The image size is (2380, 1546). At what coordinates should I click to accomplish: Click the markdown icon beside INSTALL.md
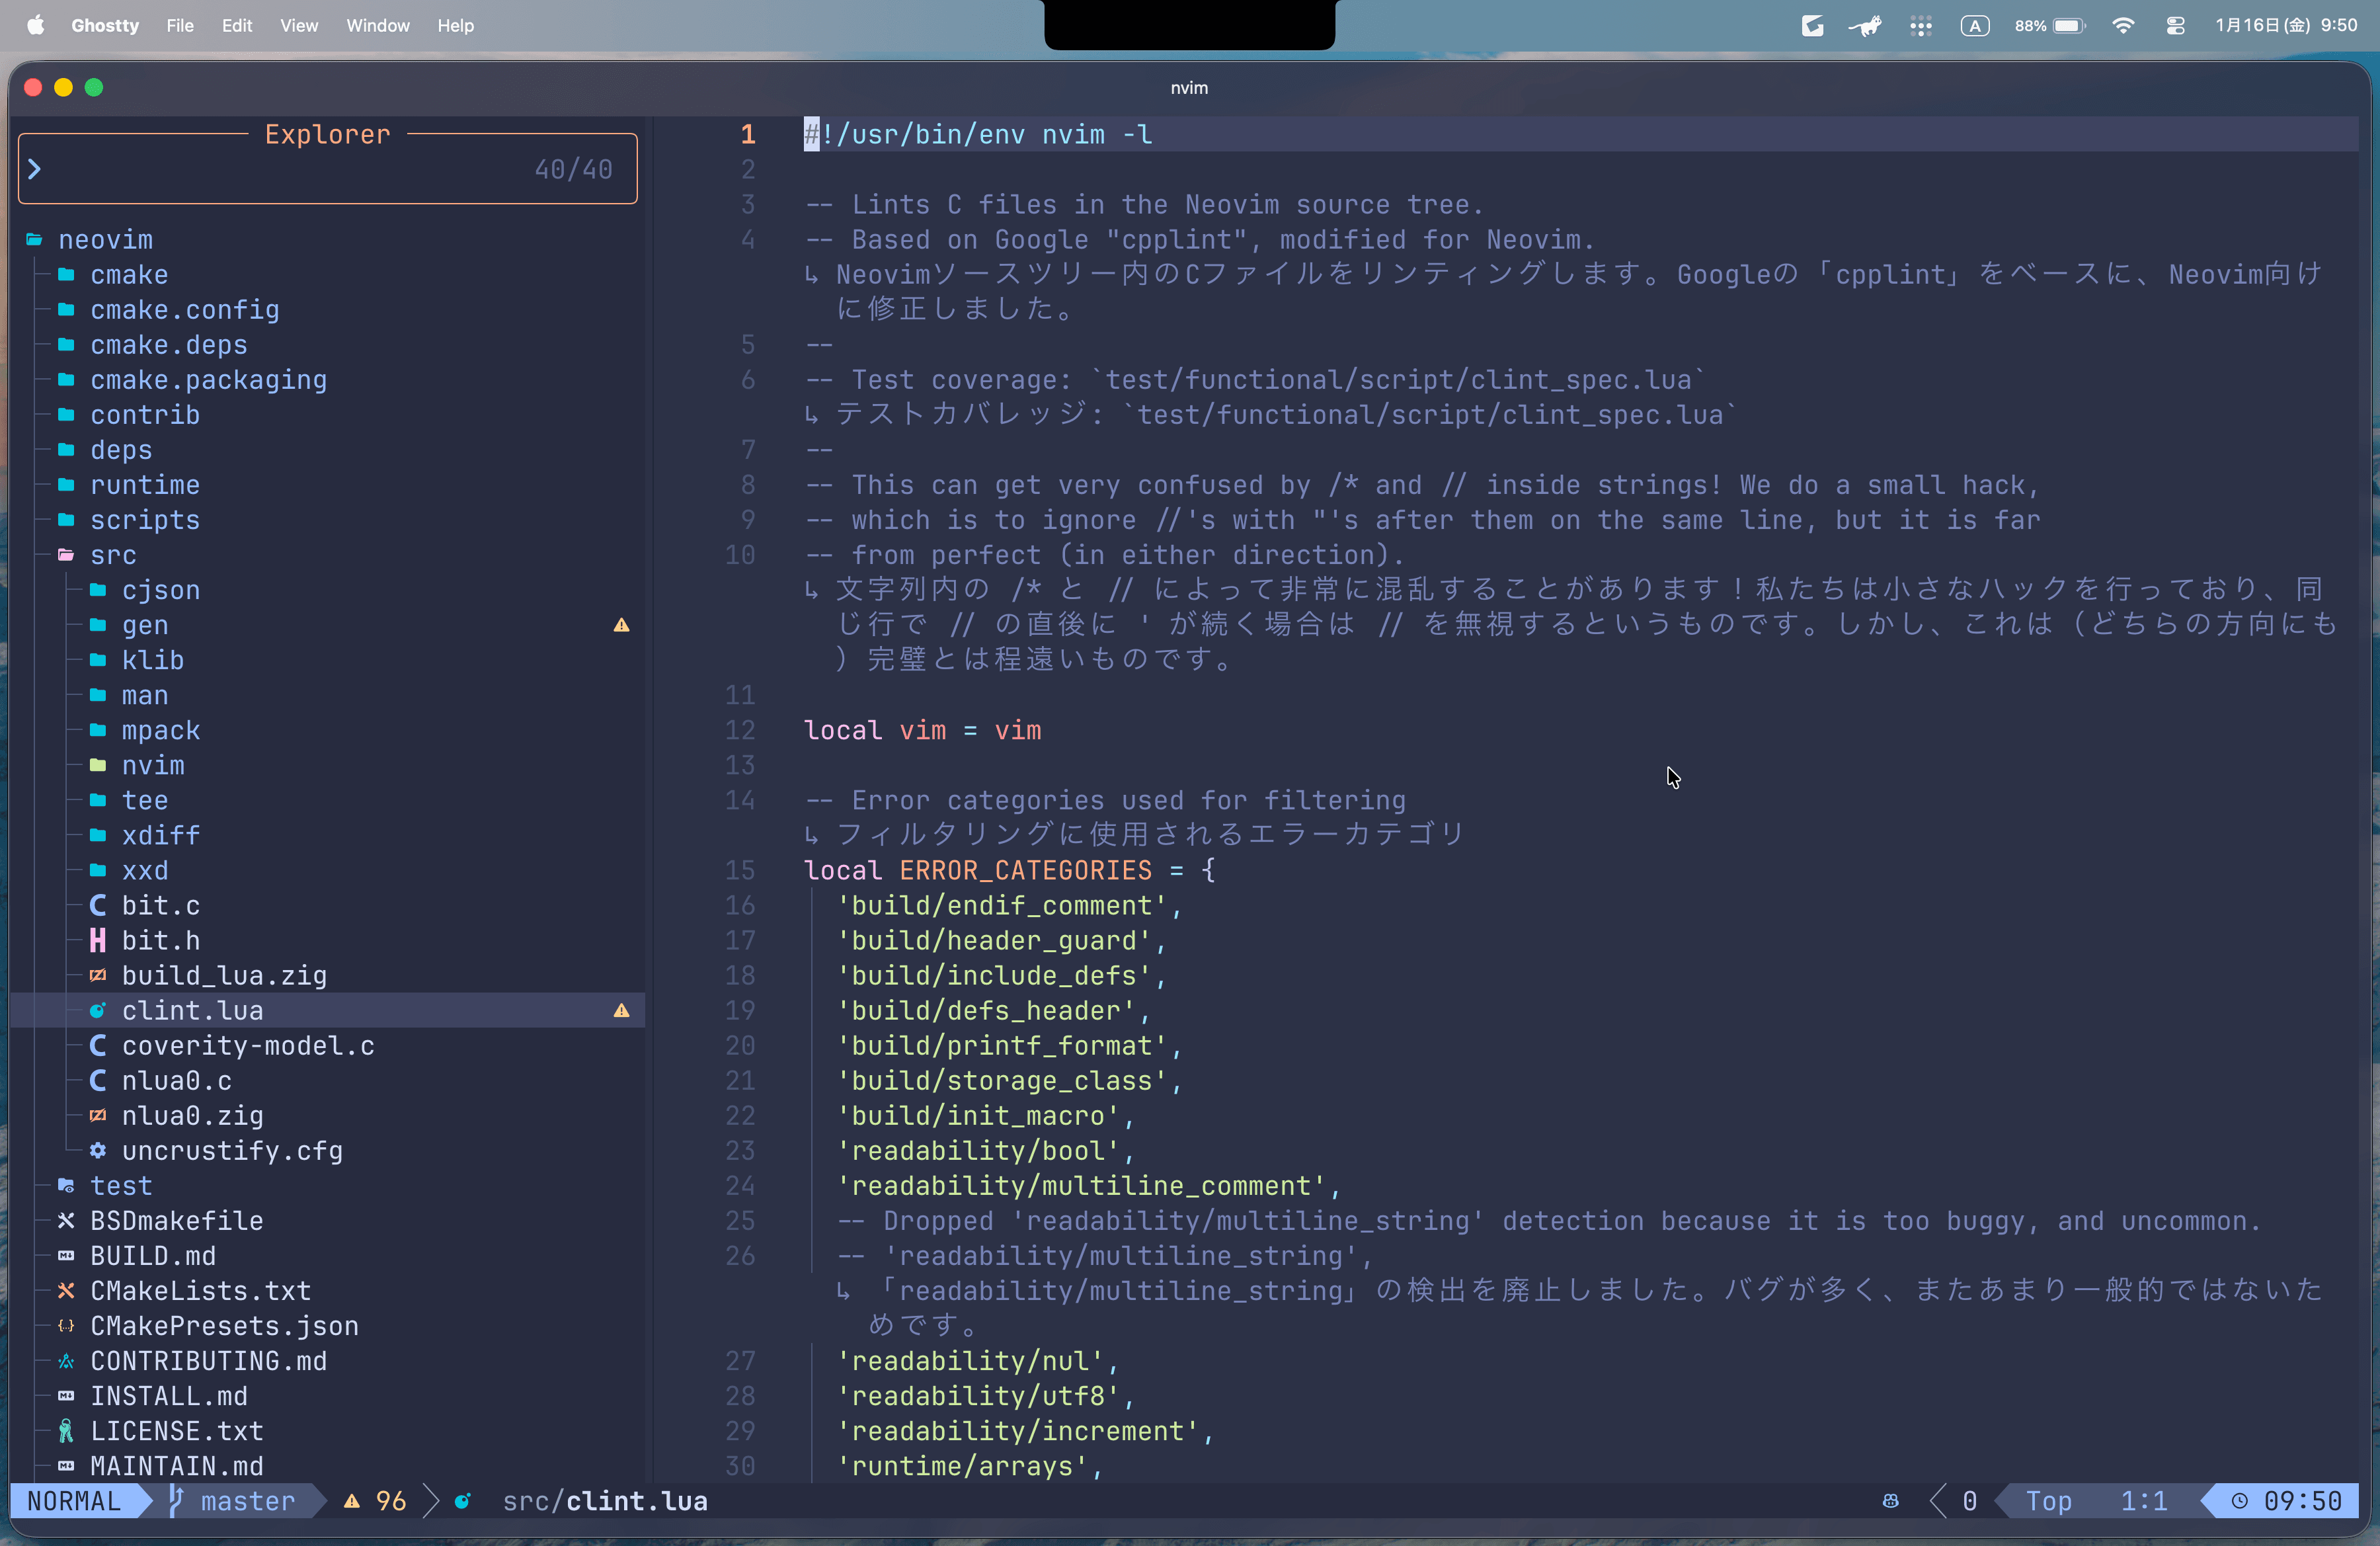[66, 1395]
